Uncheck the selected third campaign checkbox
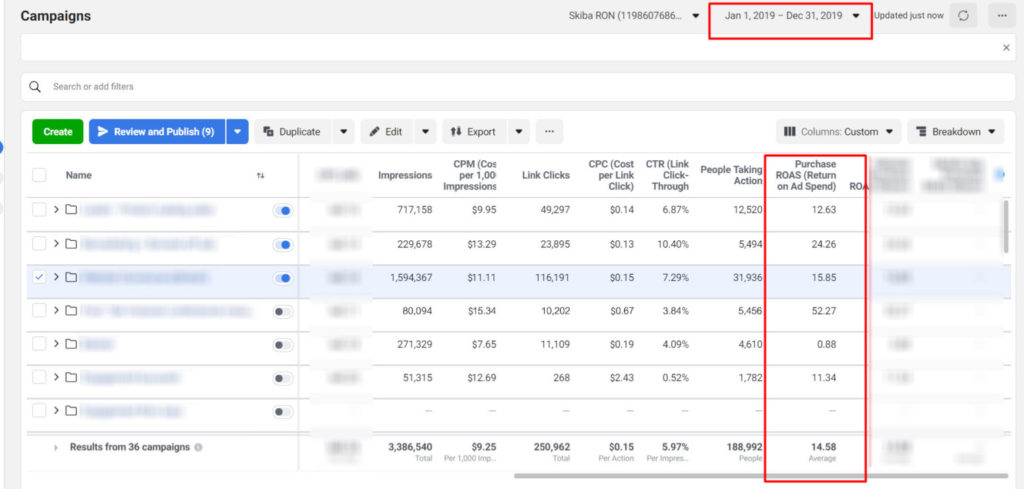Image resolution: width=1024 pixels, height=489 pixels. 39,277
